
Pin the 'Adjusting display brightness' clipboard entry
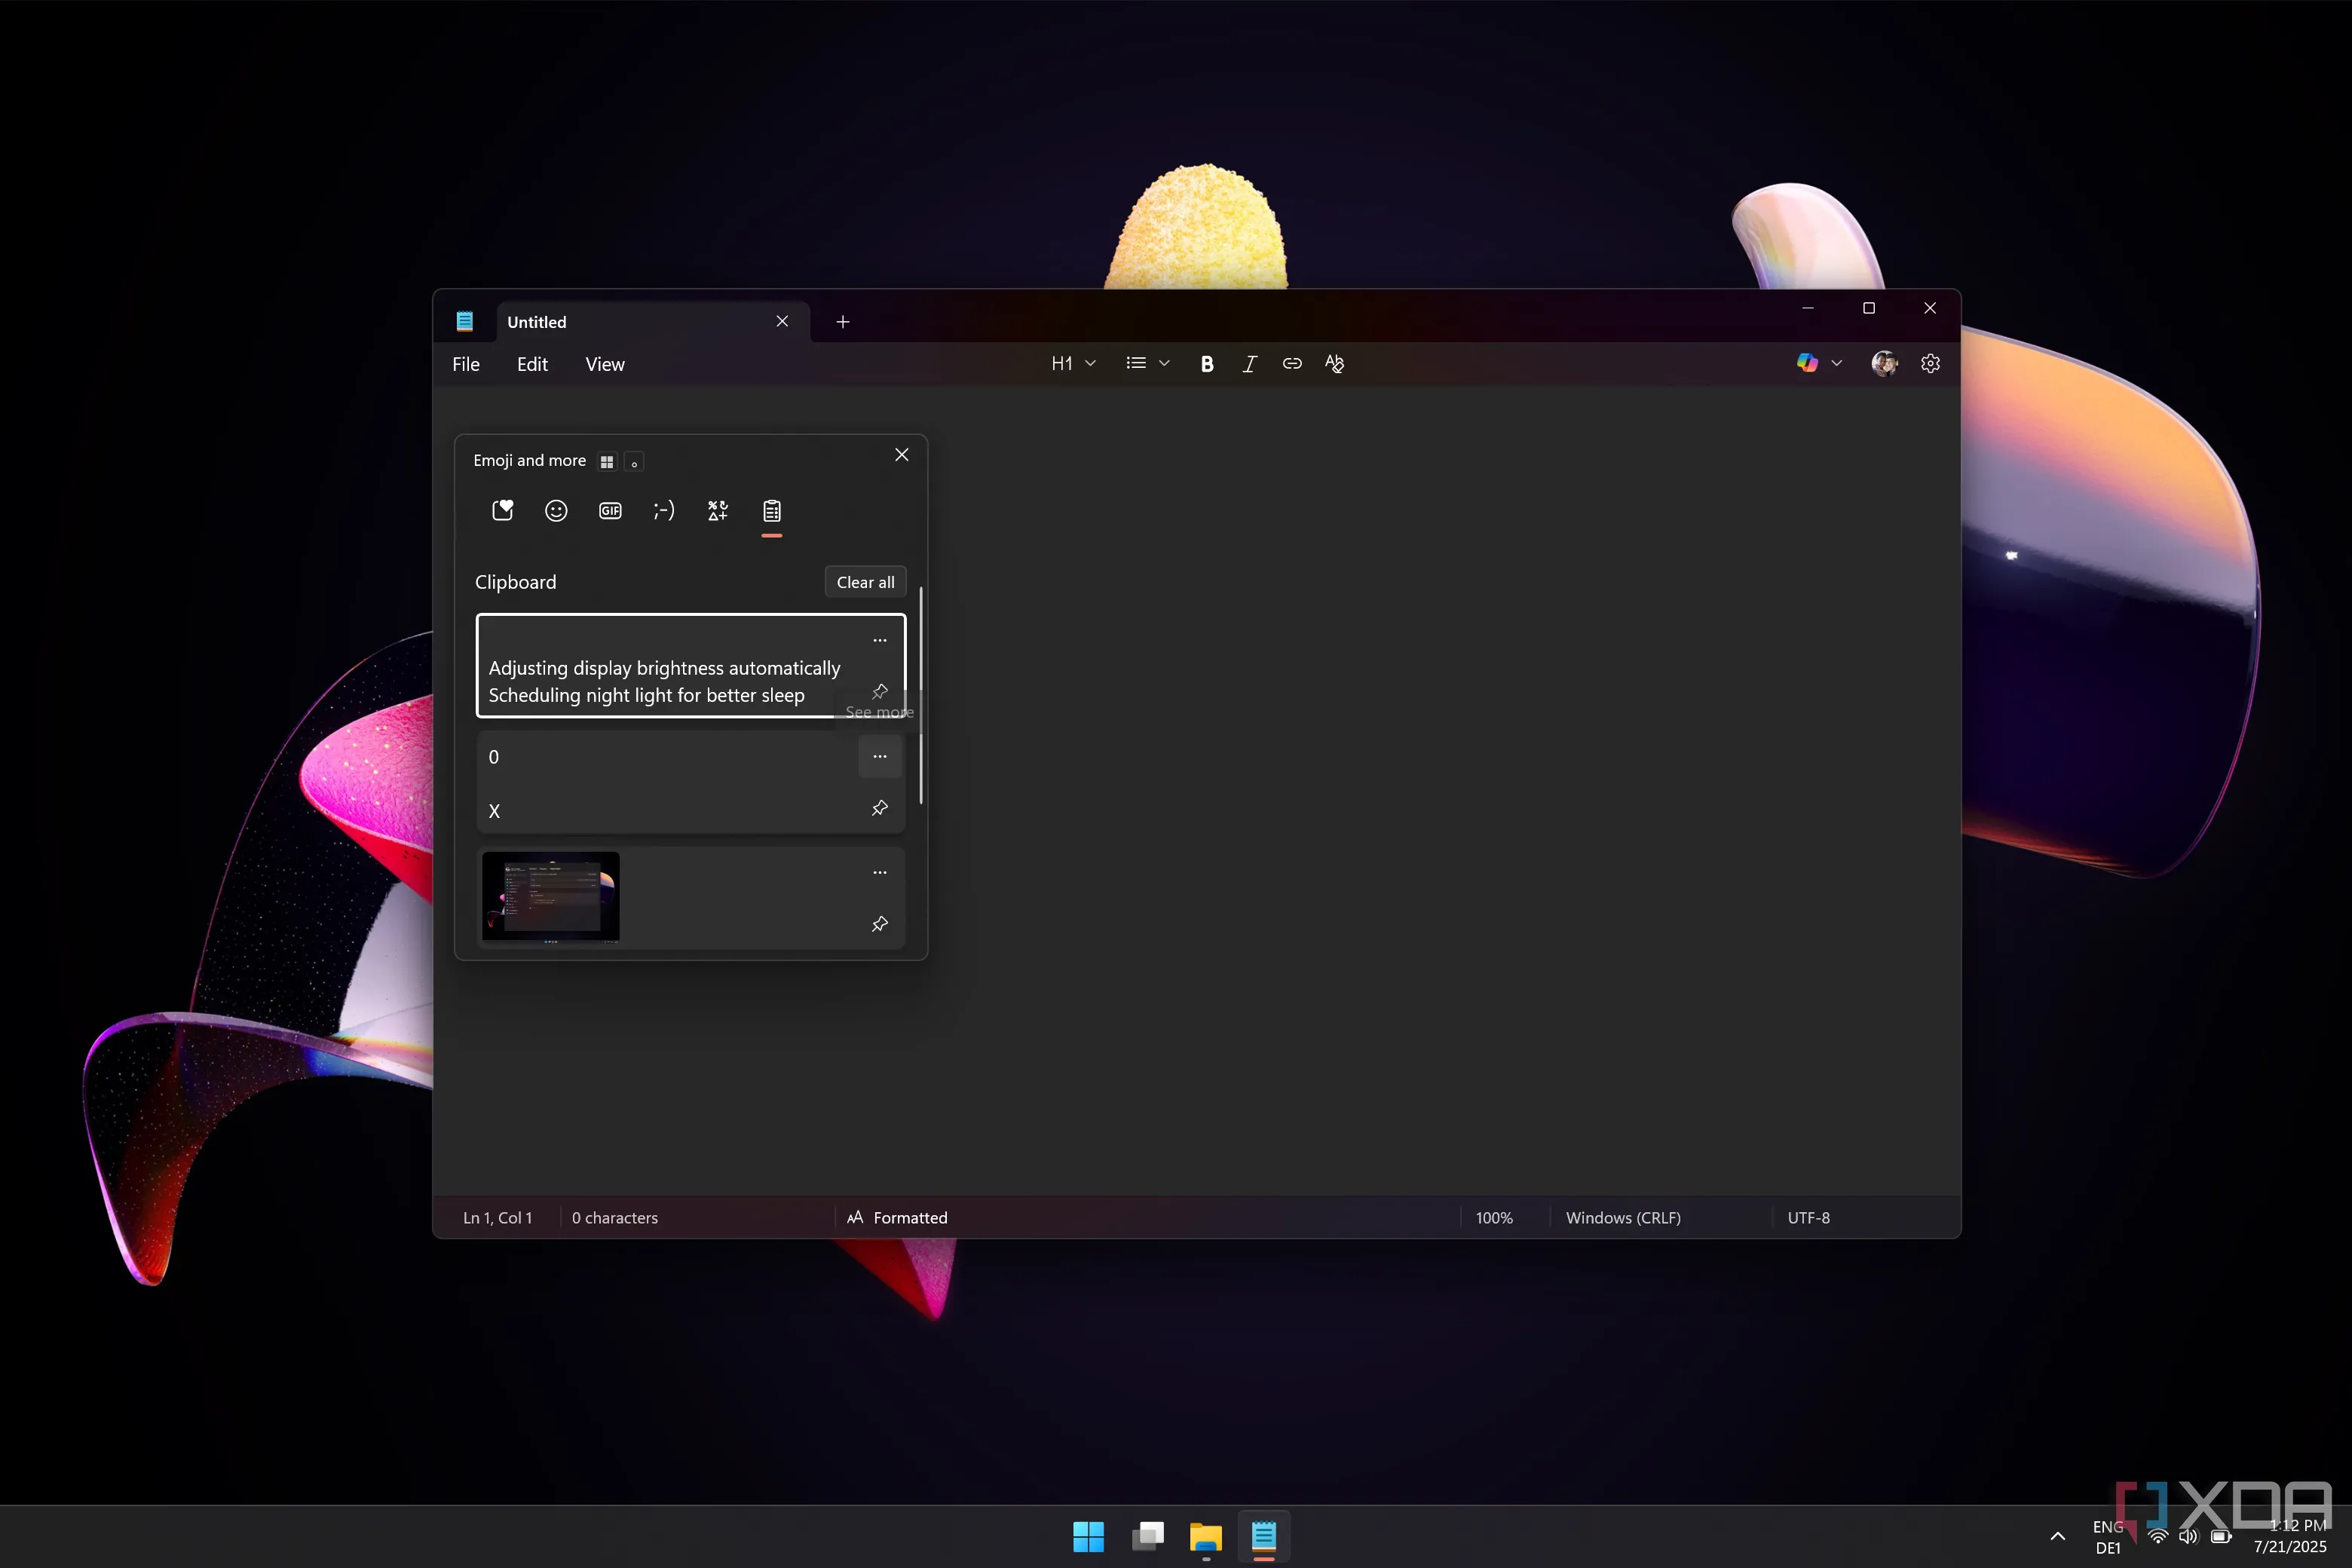[x=879, y=691]
